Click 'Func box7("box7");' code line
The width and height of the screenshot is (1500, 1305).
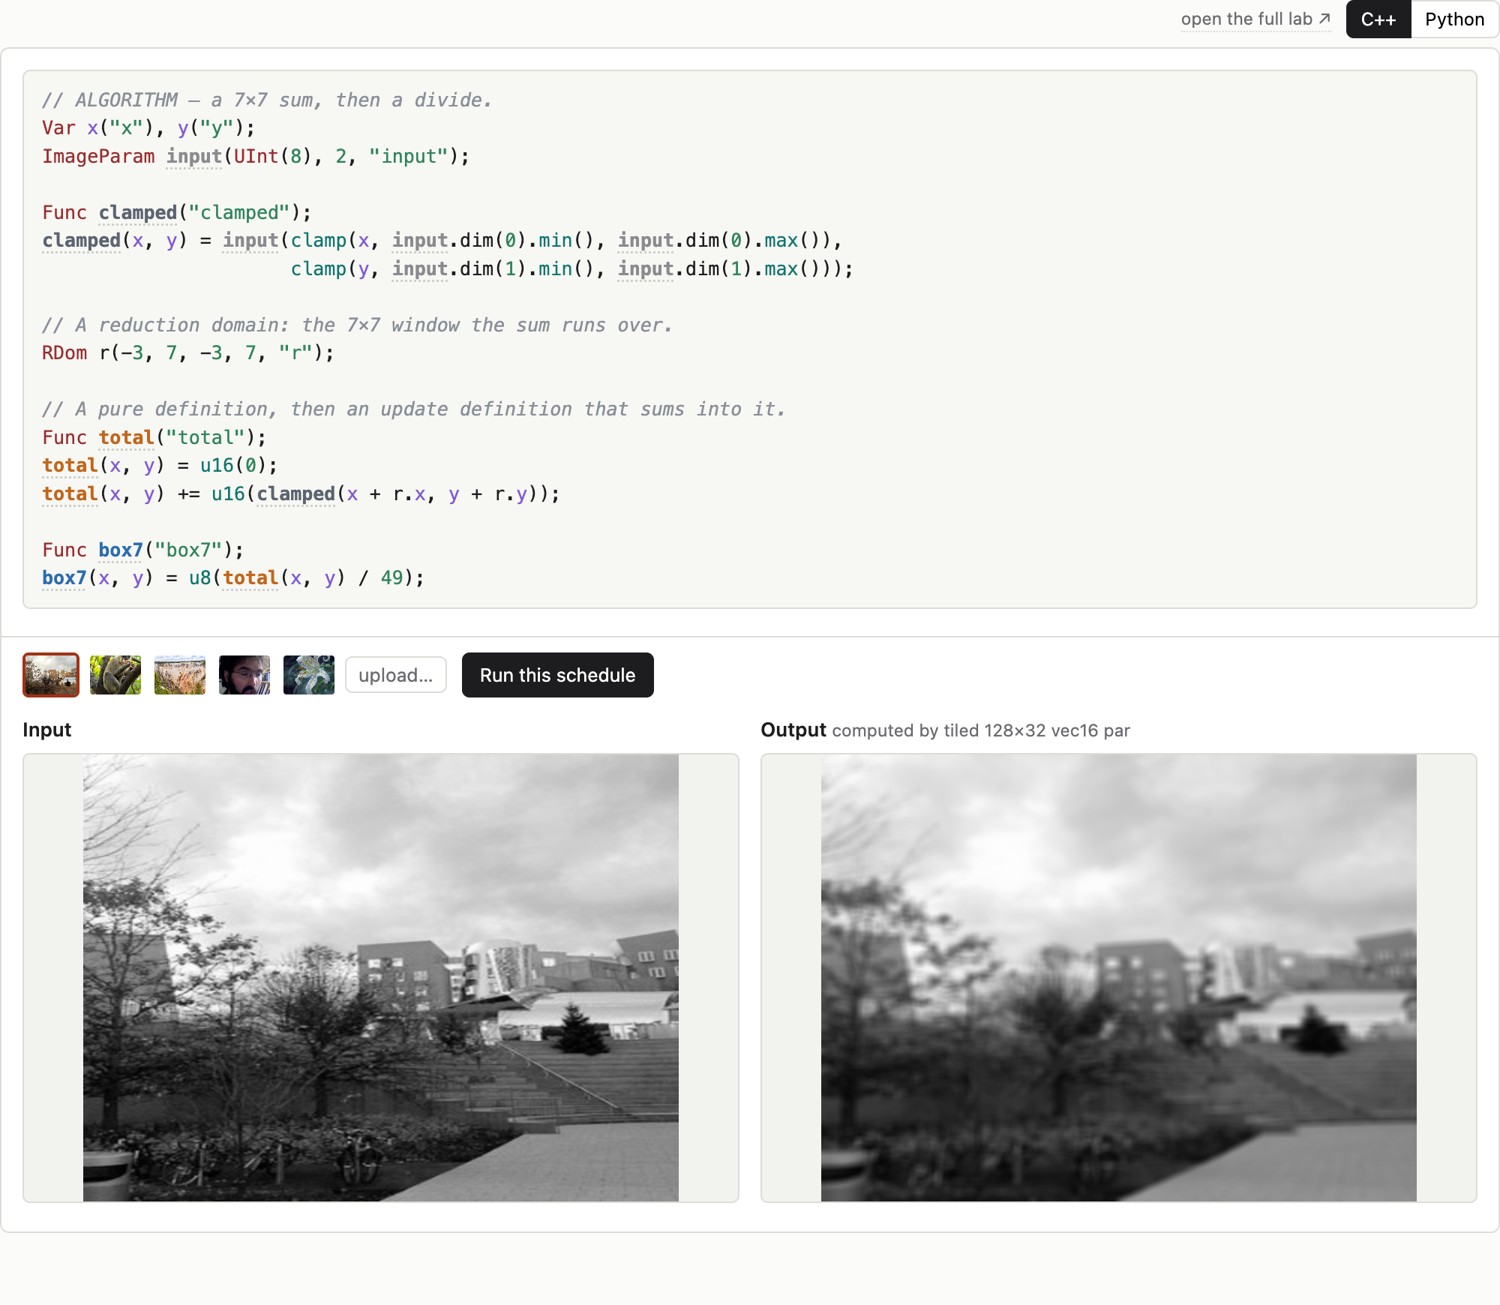tap(143, 550)
